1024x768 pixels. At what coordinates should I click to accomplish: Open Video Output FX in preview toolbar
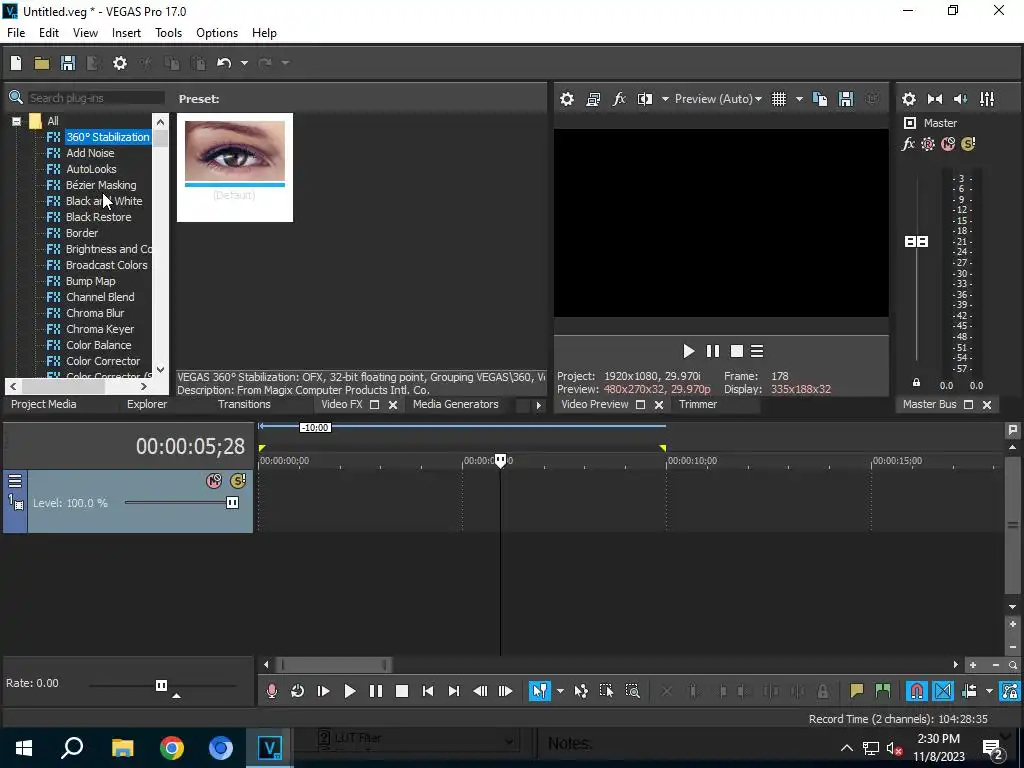[x=618, y=99]
